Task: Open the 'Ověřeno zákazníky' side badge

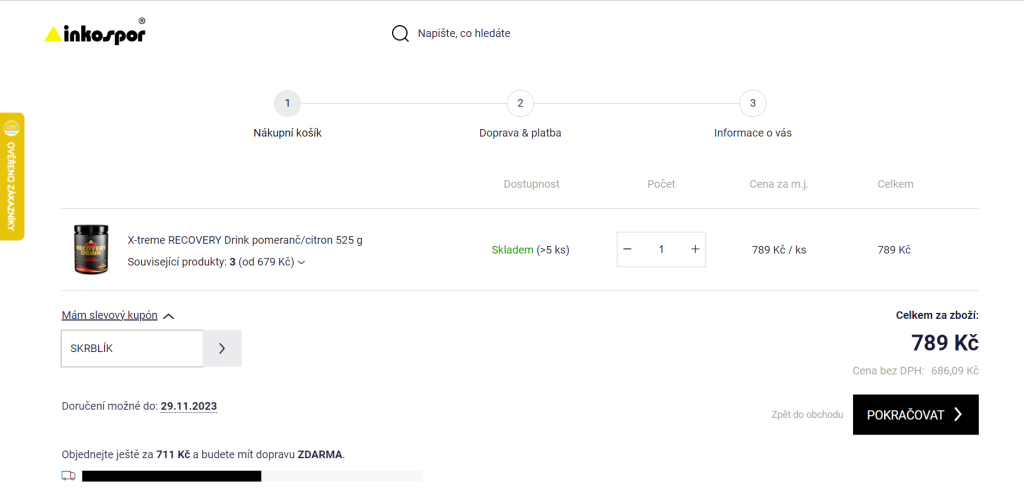Action: click(12, 176)
